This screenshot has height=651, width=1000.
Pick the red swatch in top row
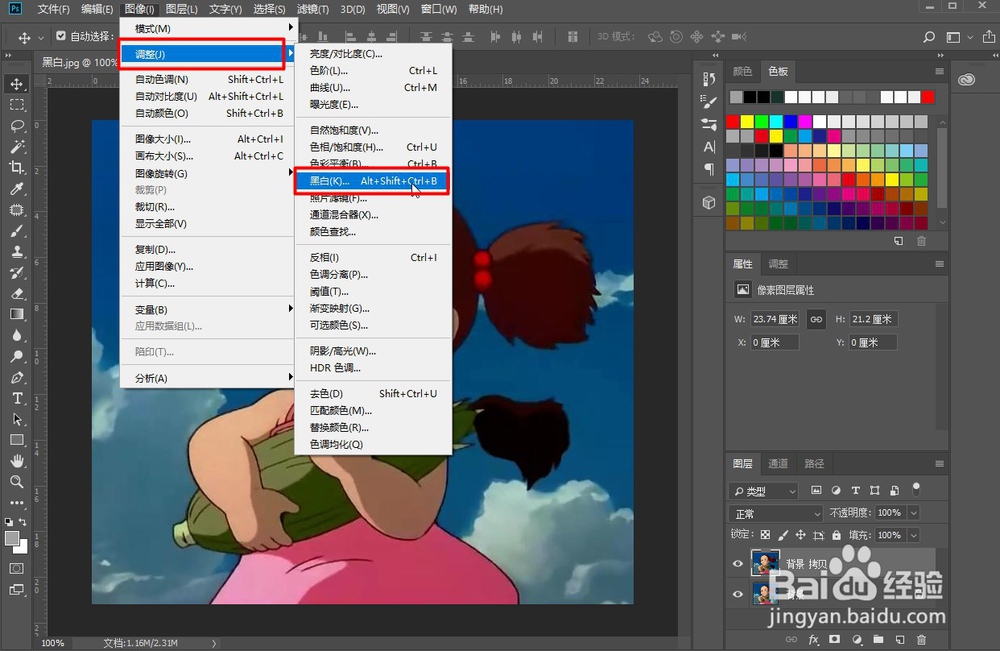click(928, 97)
